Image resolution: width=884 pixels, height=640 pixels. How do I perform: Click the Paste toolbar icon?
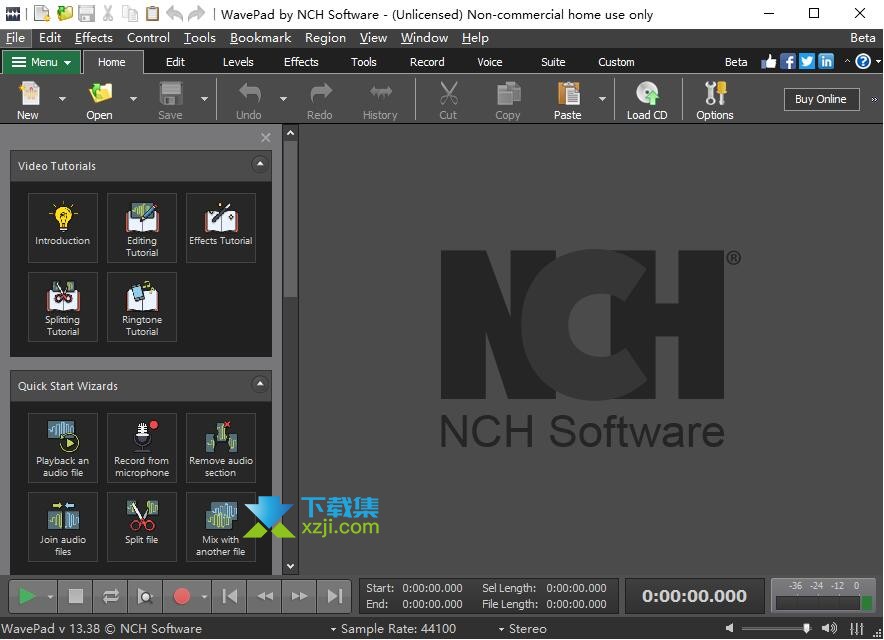[568, 100]
